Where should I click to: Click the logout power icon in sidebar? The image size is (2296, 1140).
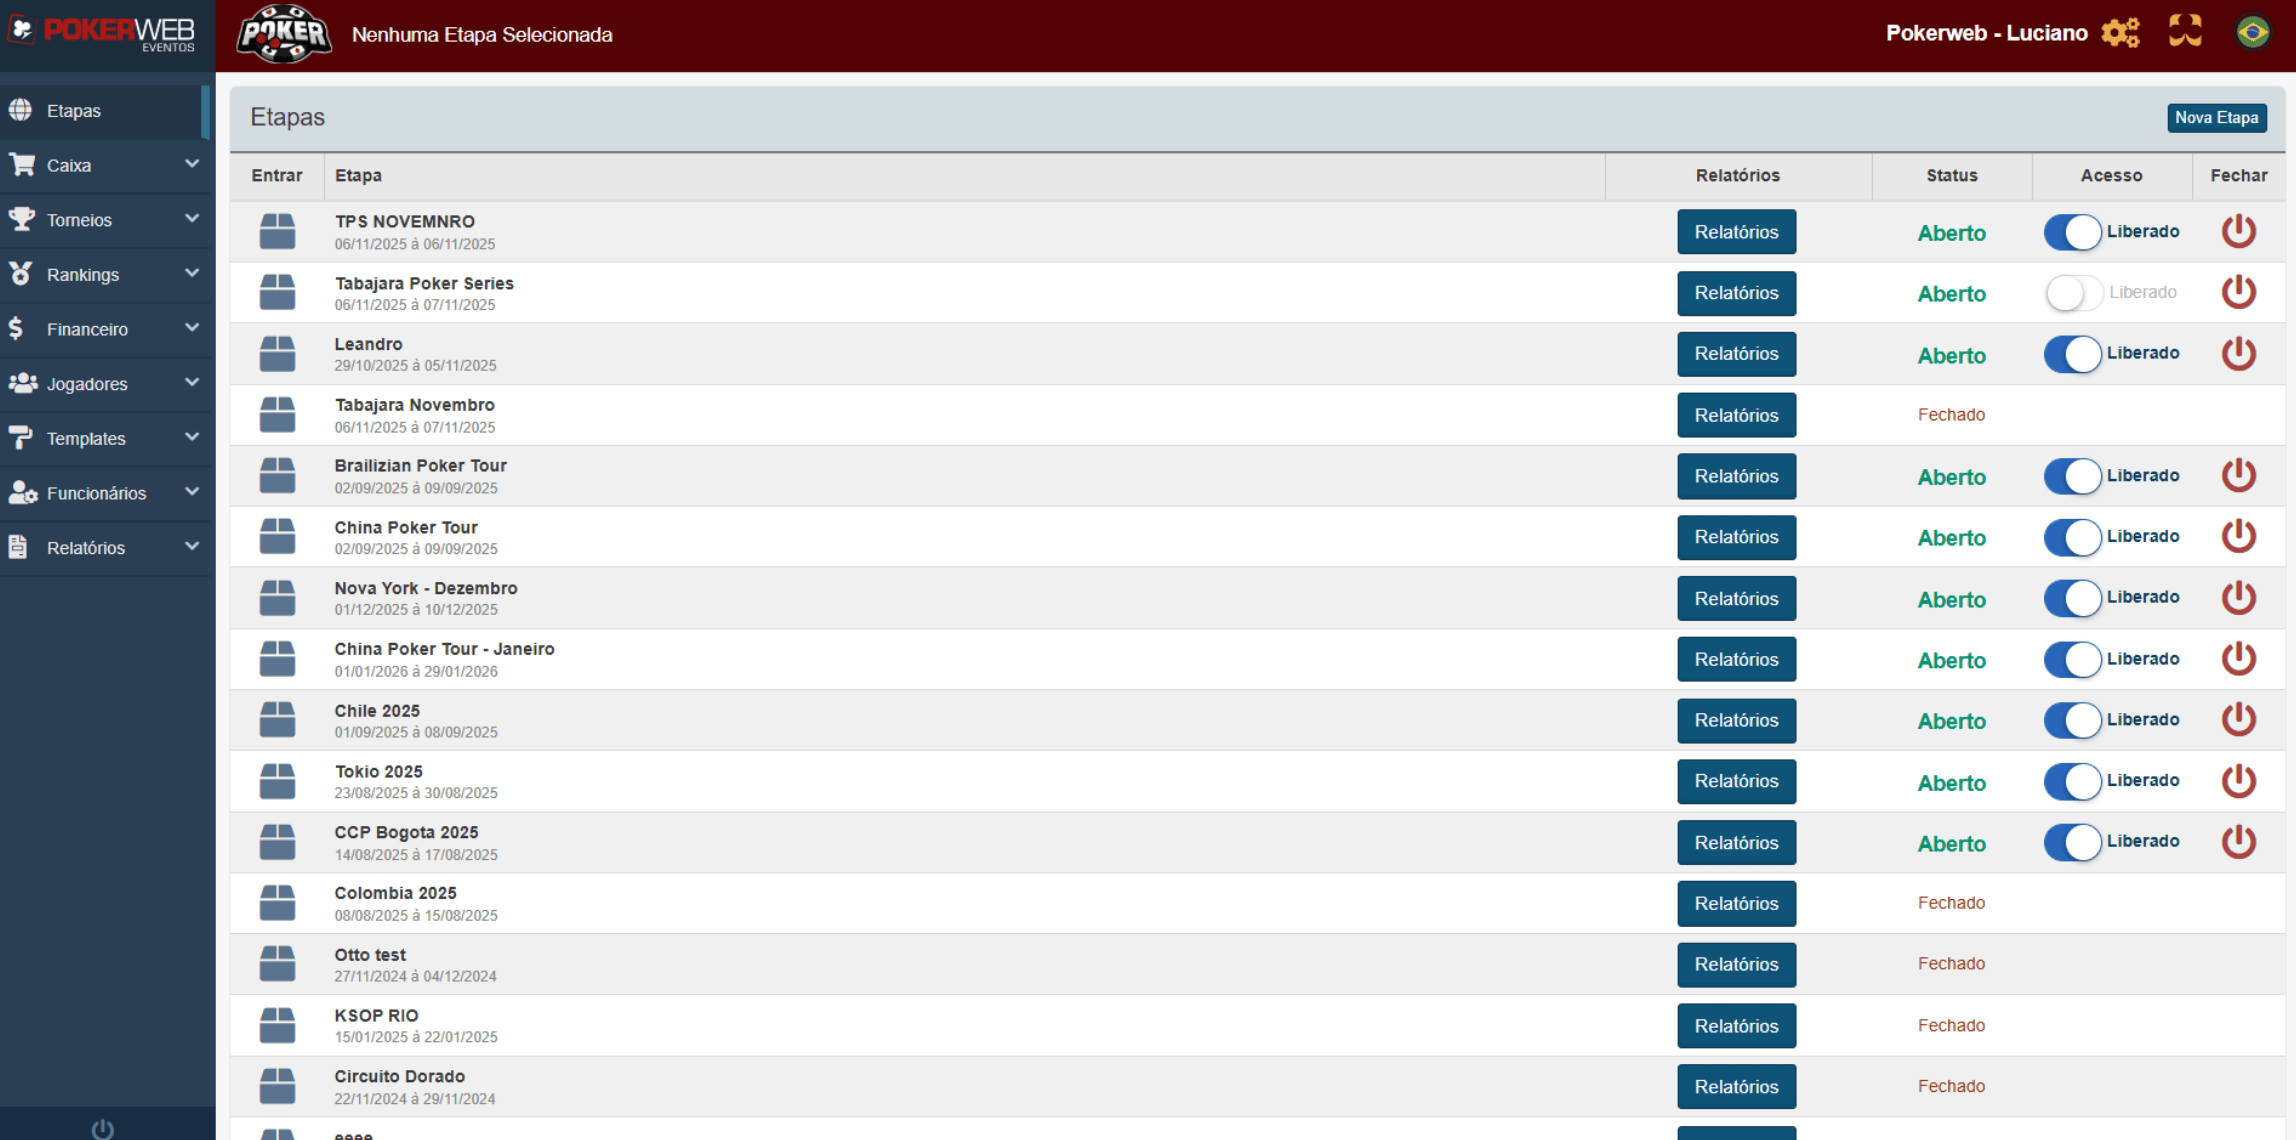click(x=102, y=1129)
